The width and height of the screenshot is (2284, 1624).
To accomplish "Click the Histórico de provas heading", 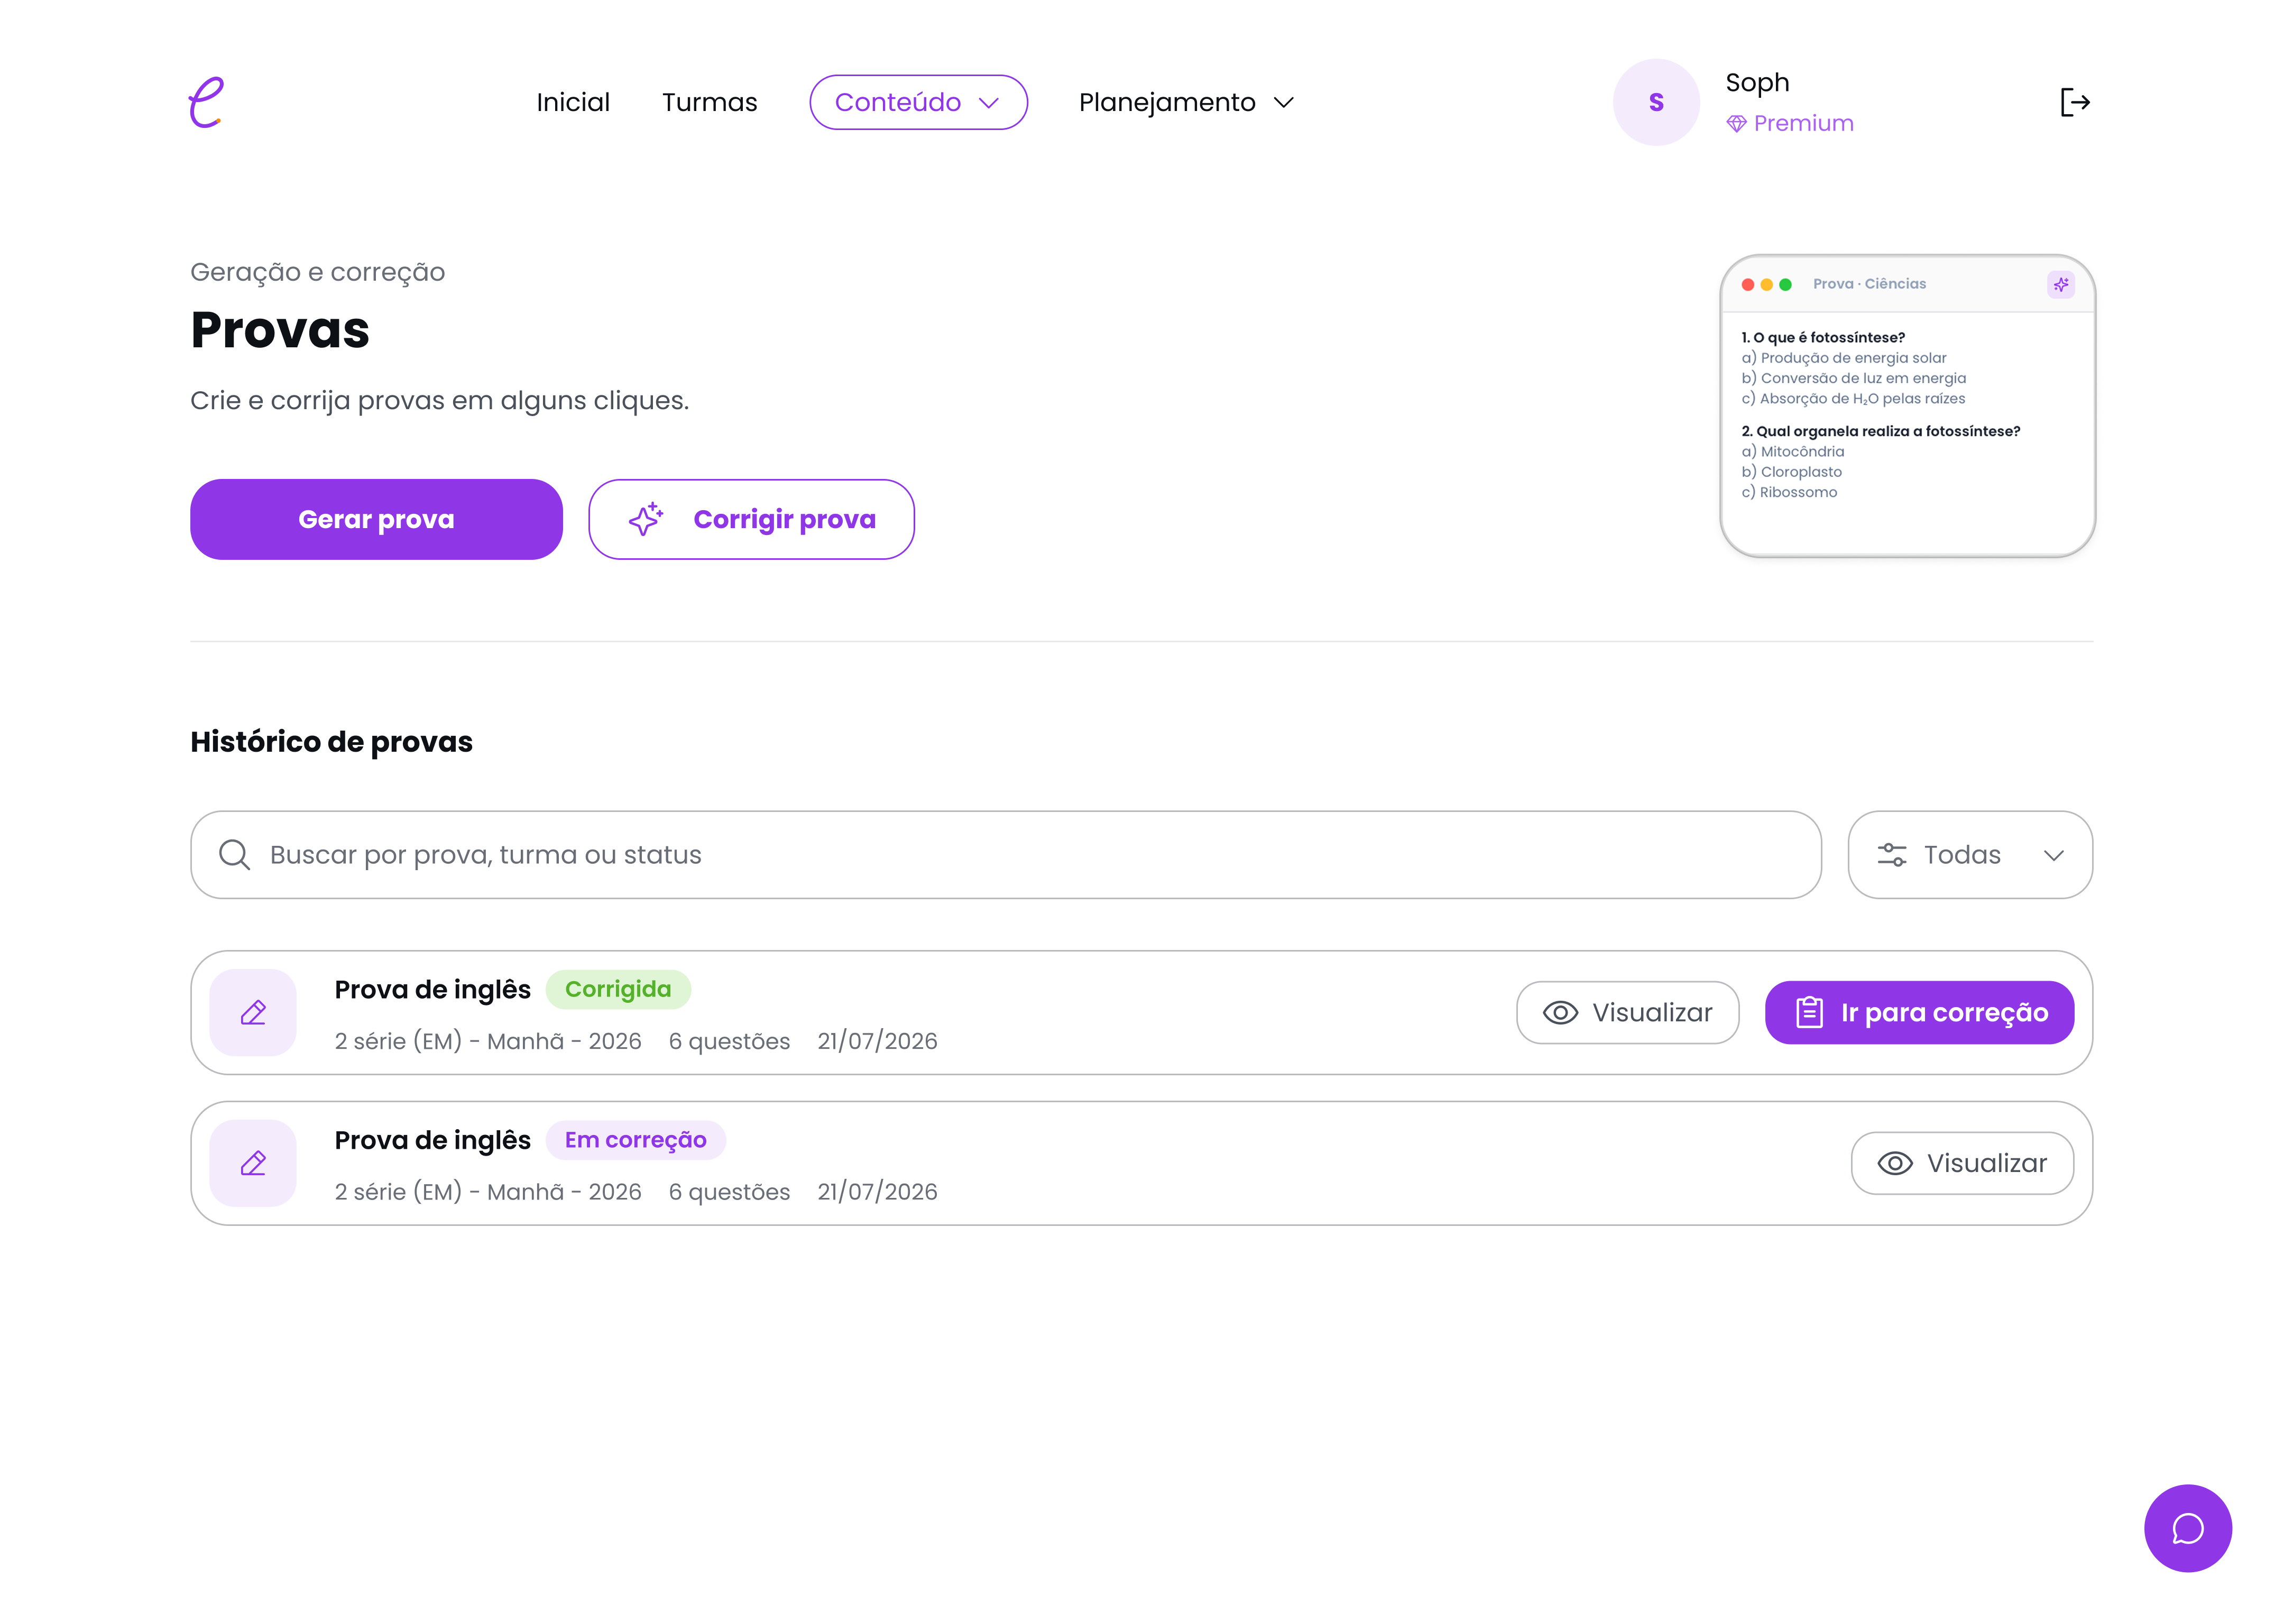I will click(331, 742).
